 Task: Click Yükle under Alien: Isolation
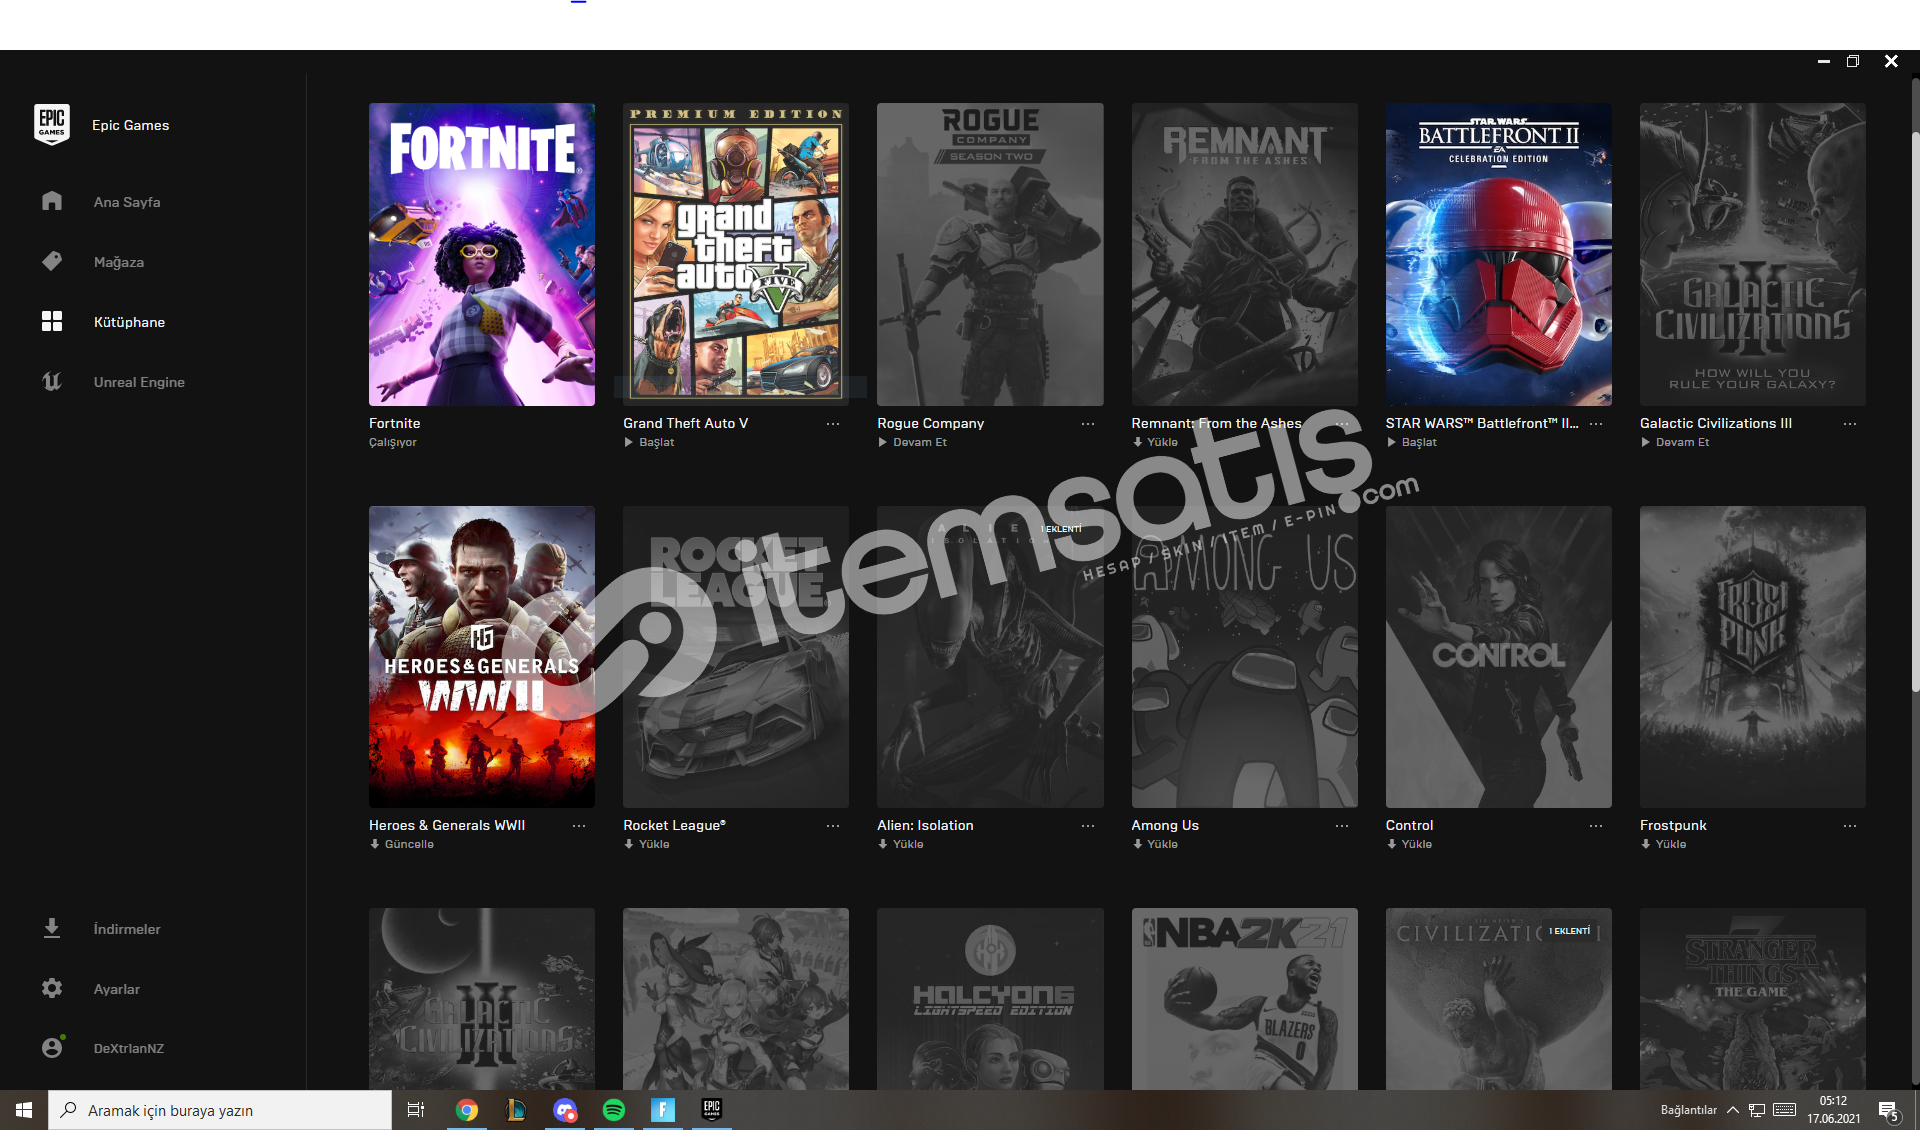click(x=901, y=844)
